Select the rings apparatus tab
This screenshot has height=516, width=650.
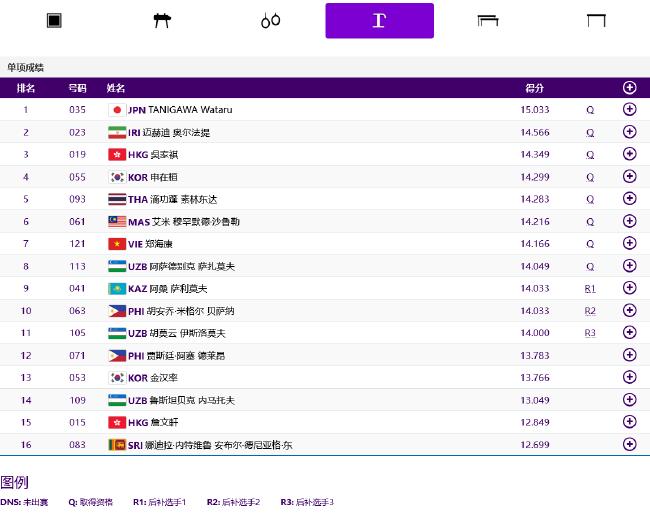click(271, 20)
